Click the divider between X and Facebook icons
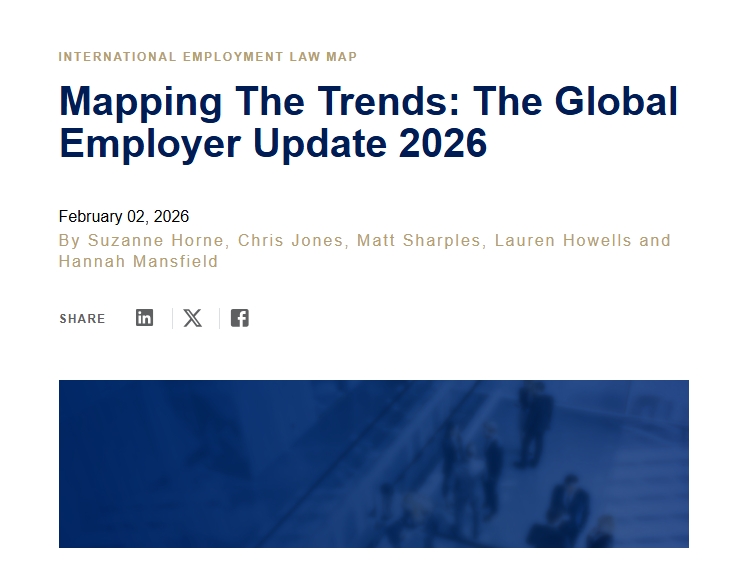Viewport: 749px width, 569px height. click(x=219, y=318)
